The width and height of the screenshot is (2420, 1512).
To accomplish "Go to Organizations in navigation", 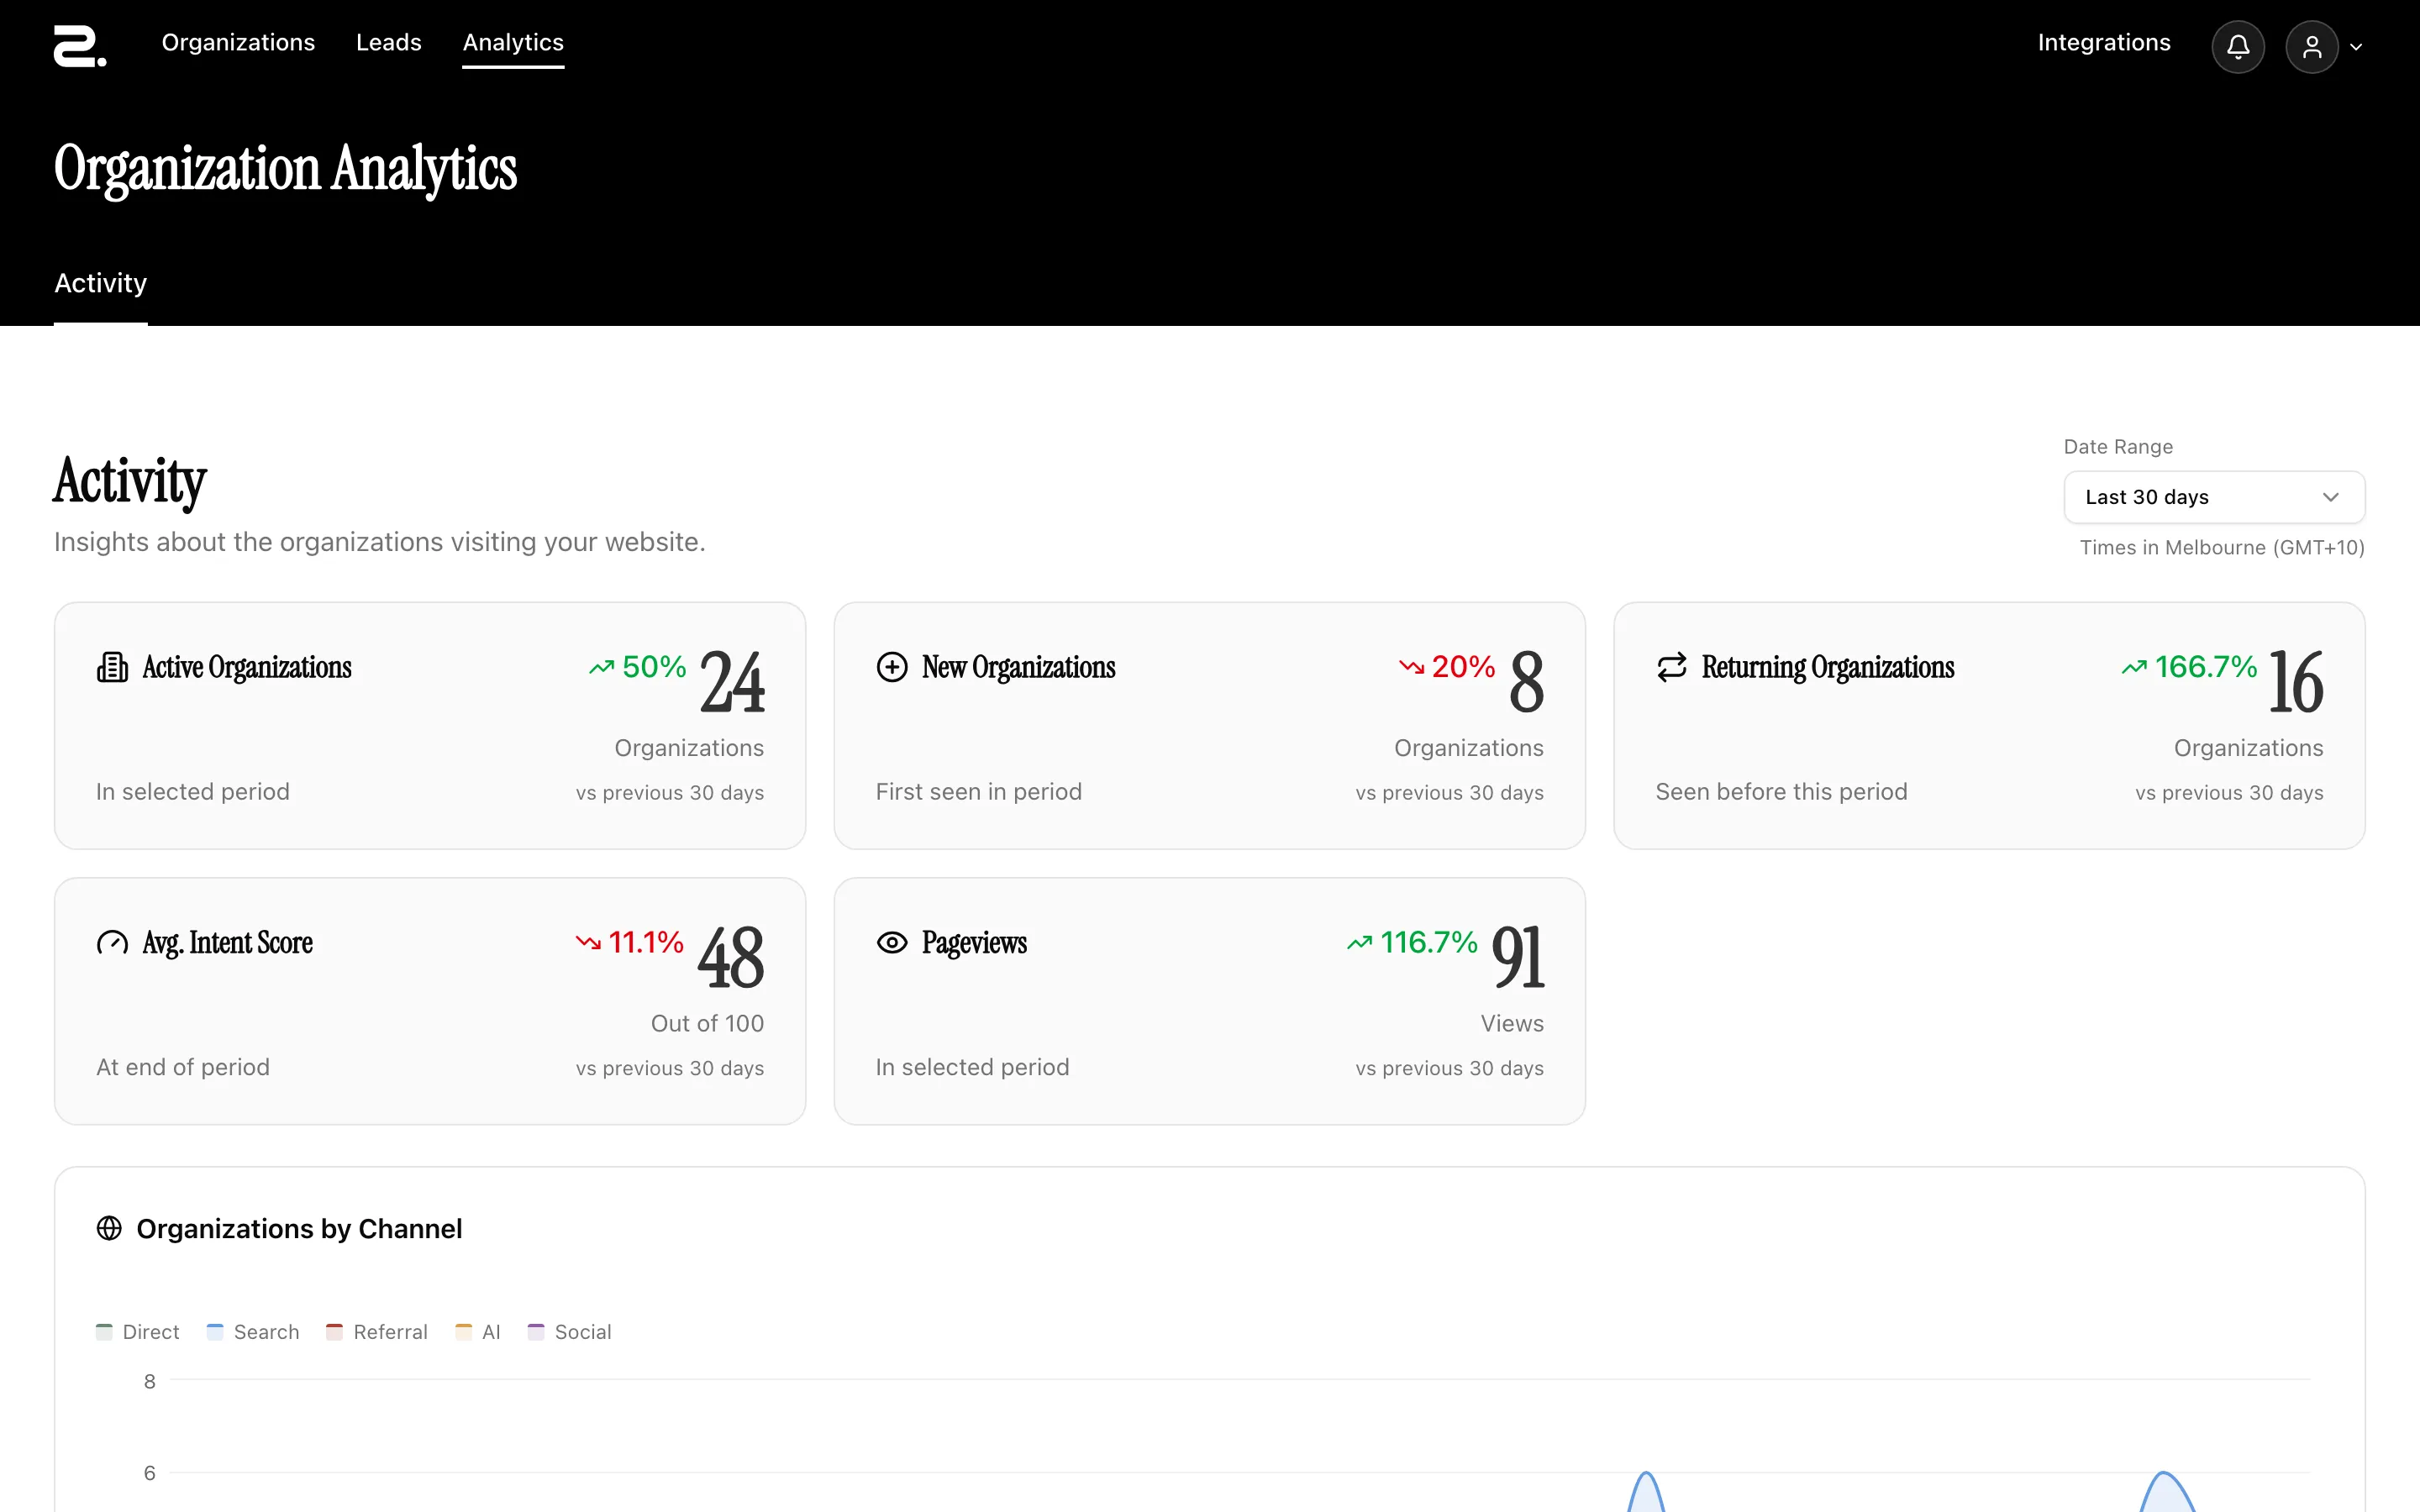I will pos(238,42).
